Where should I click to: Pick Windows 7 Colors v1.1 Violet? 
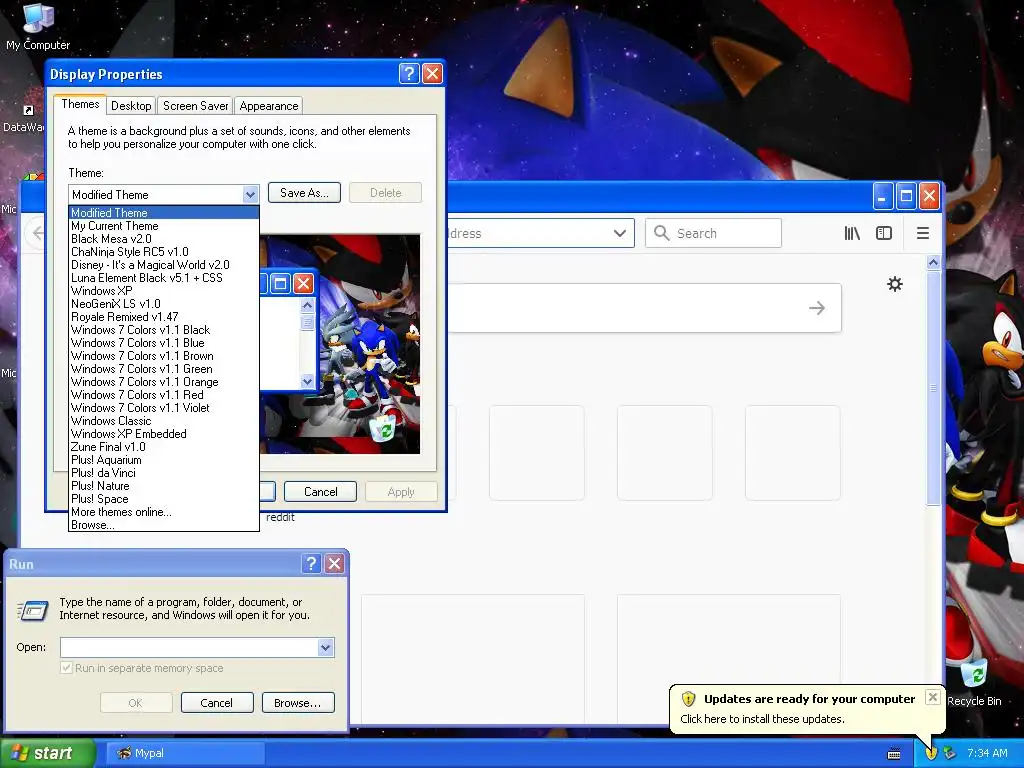(164, 408)
